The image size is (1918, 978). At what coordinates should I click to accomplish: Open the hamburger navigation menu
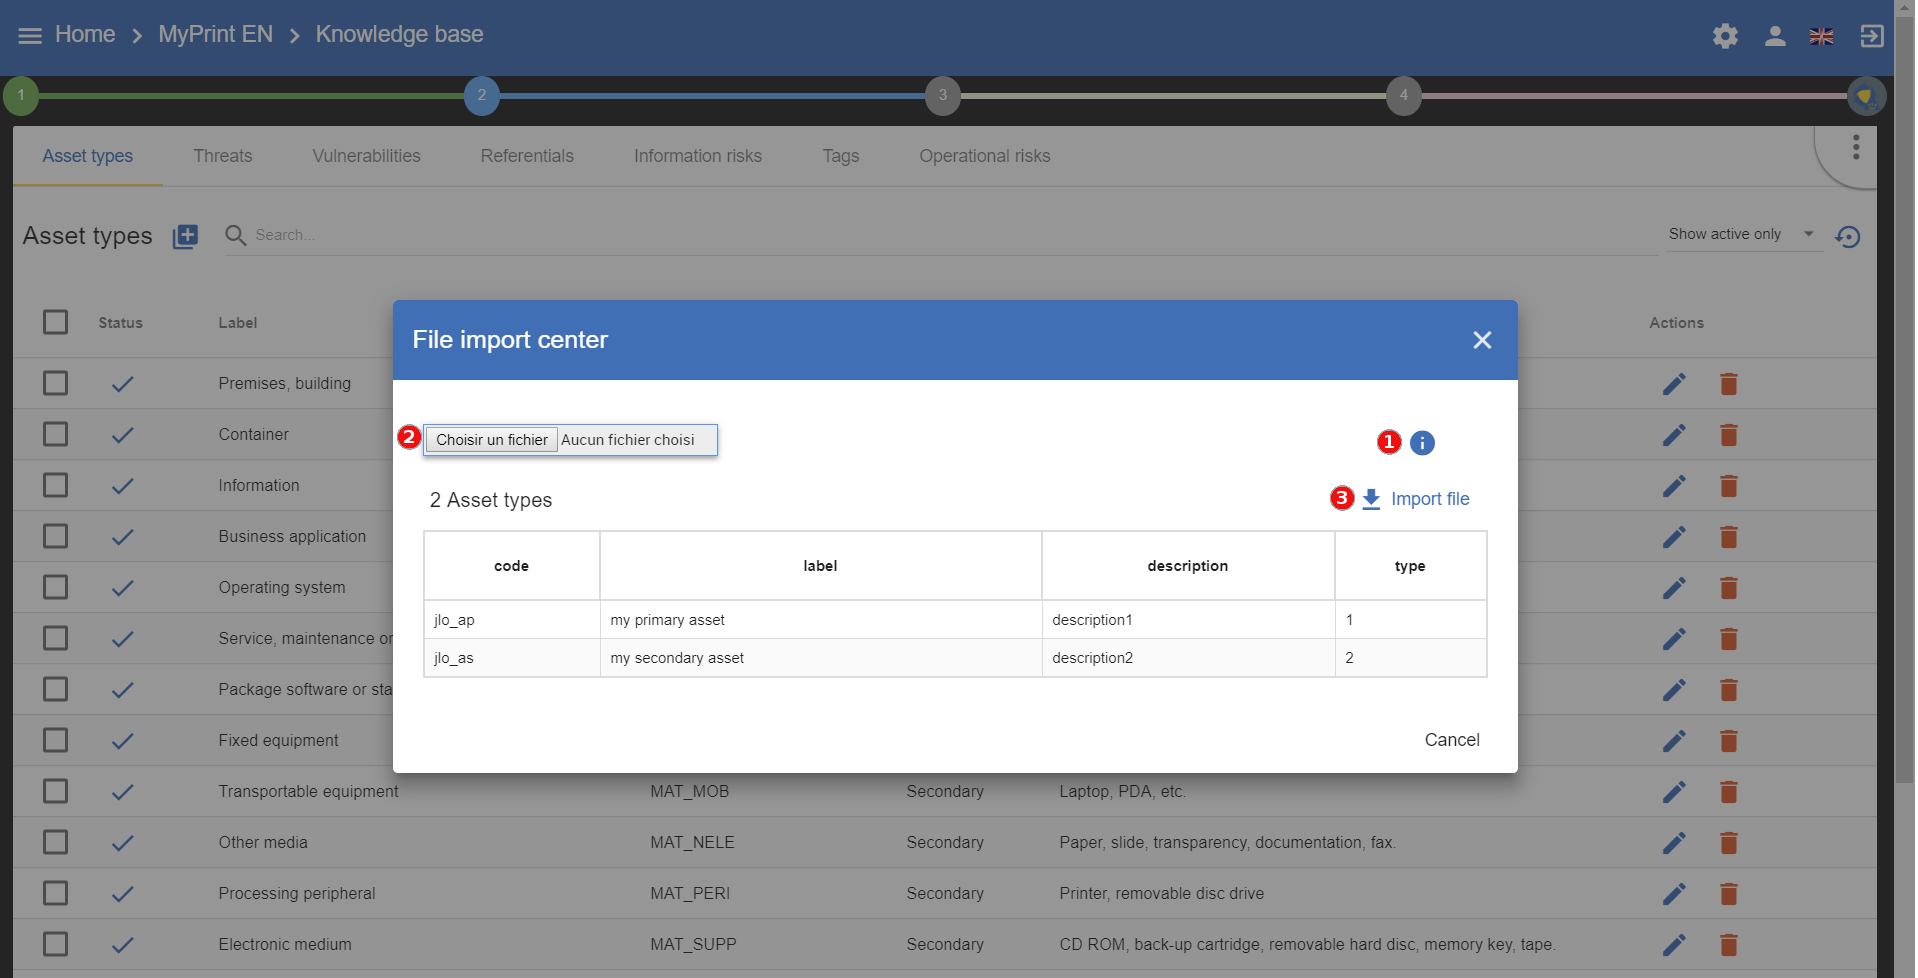(x=30, y=36)
